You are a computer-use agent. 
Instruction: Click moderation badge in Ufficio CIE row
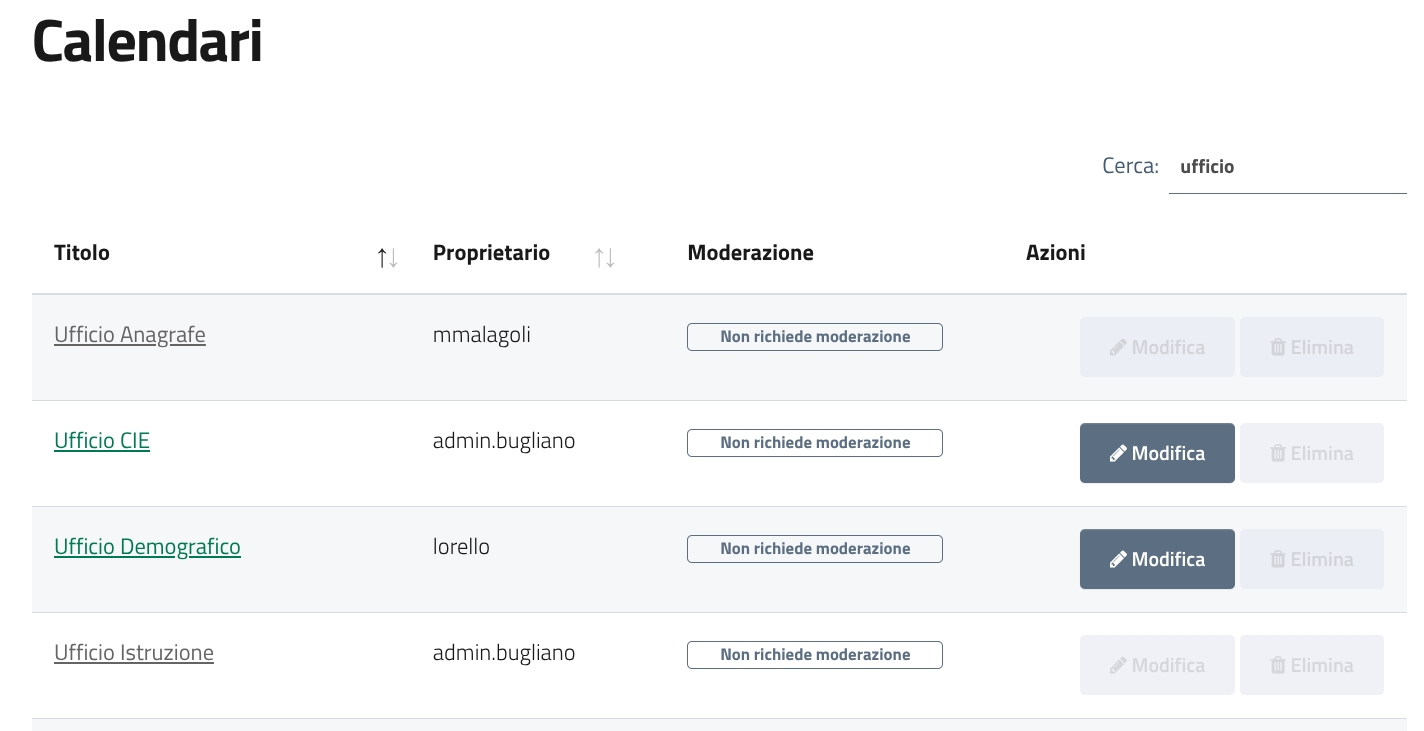(x=814, y=443)
